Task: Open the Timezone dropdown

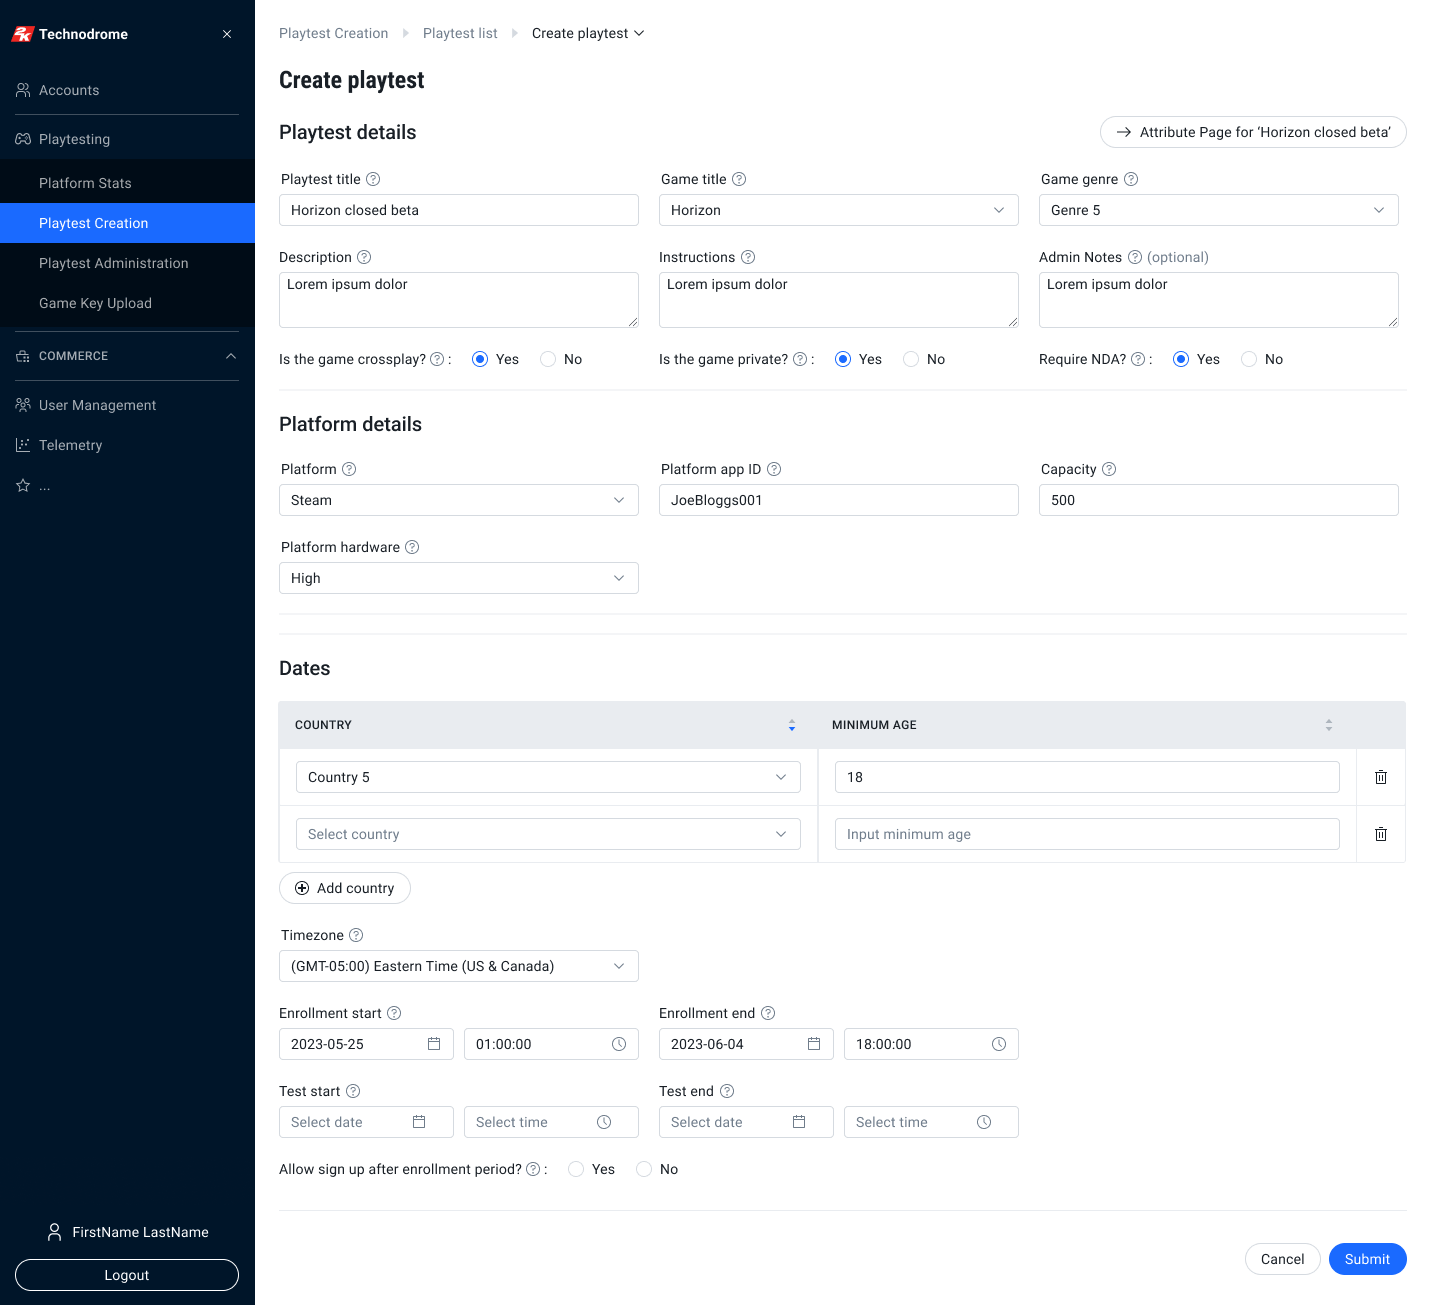Action: 459,966
